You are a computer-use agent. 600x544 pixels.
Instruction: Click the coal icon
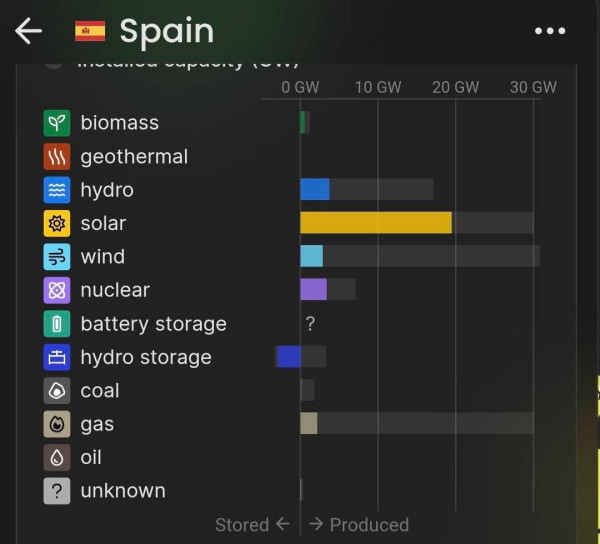(x=57, y=390)
